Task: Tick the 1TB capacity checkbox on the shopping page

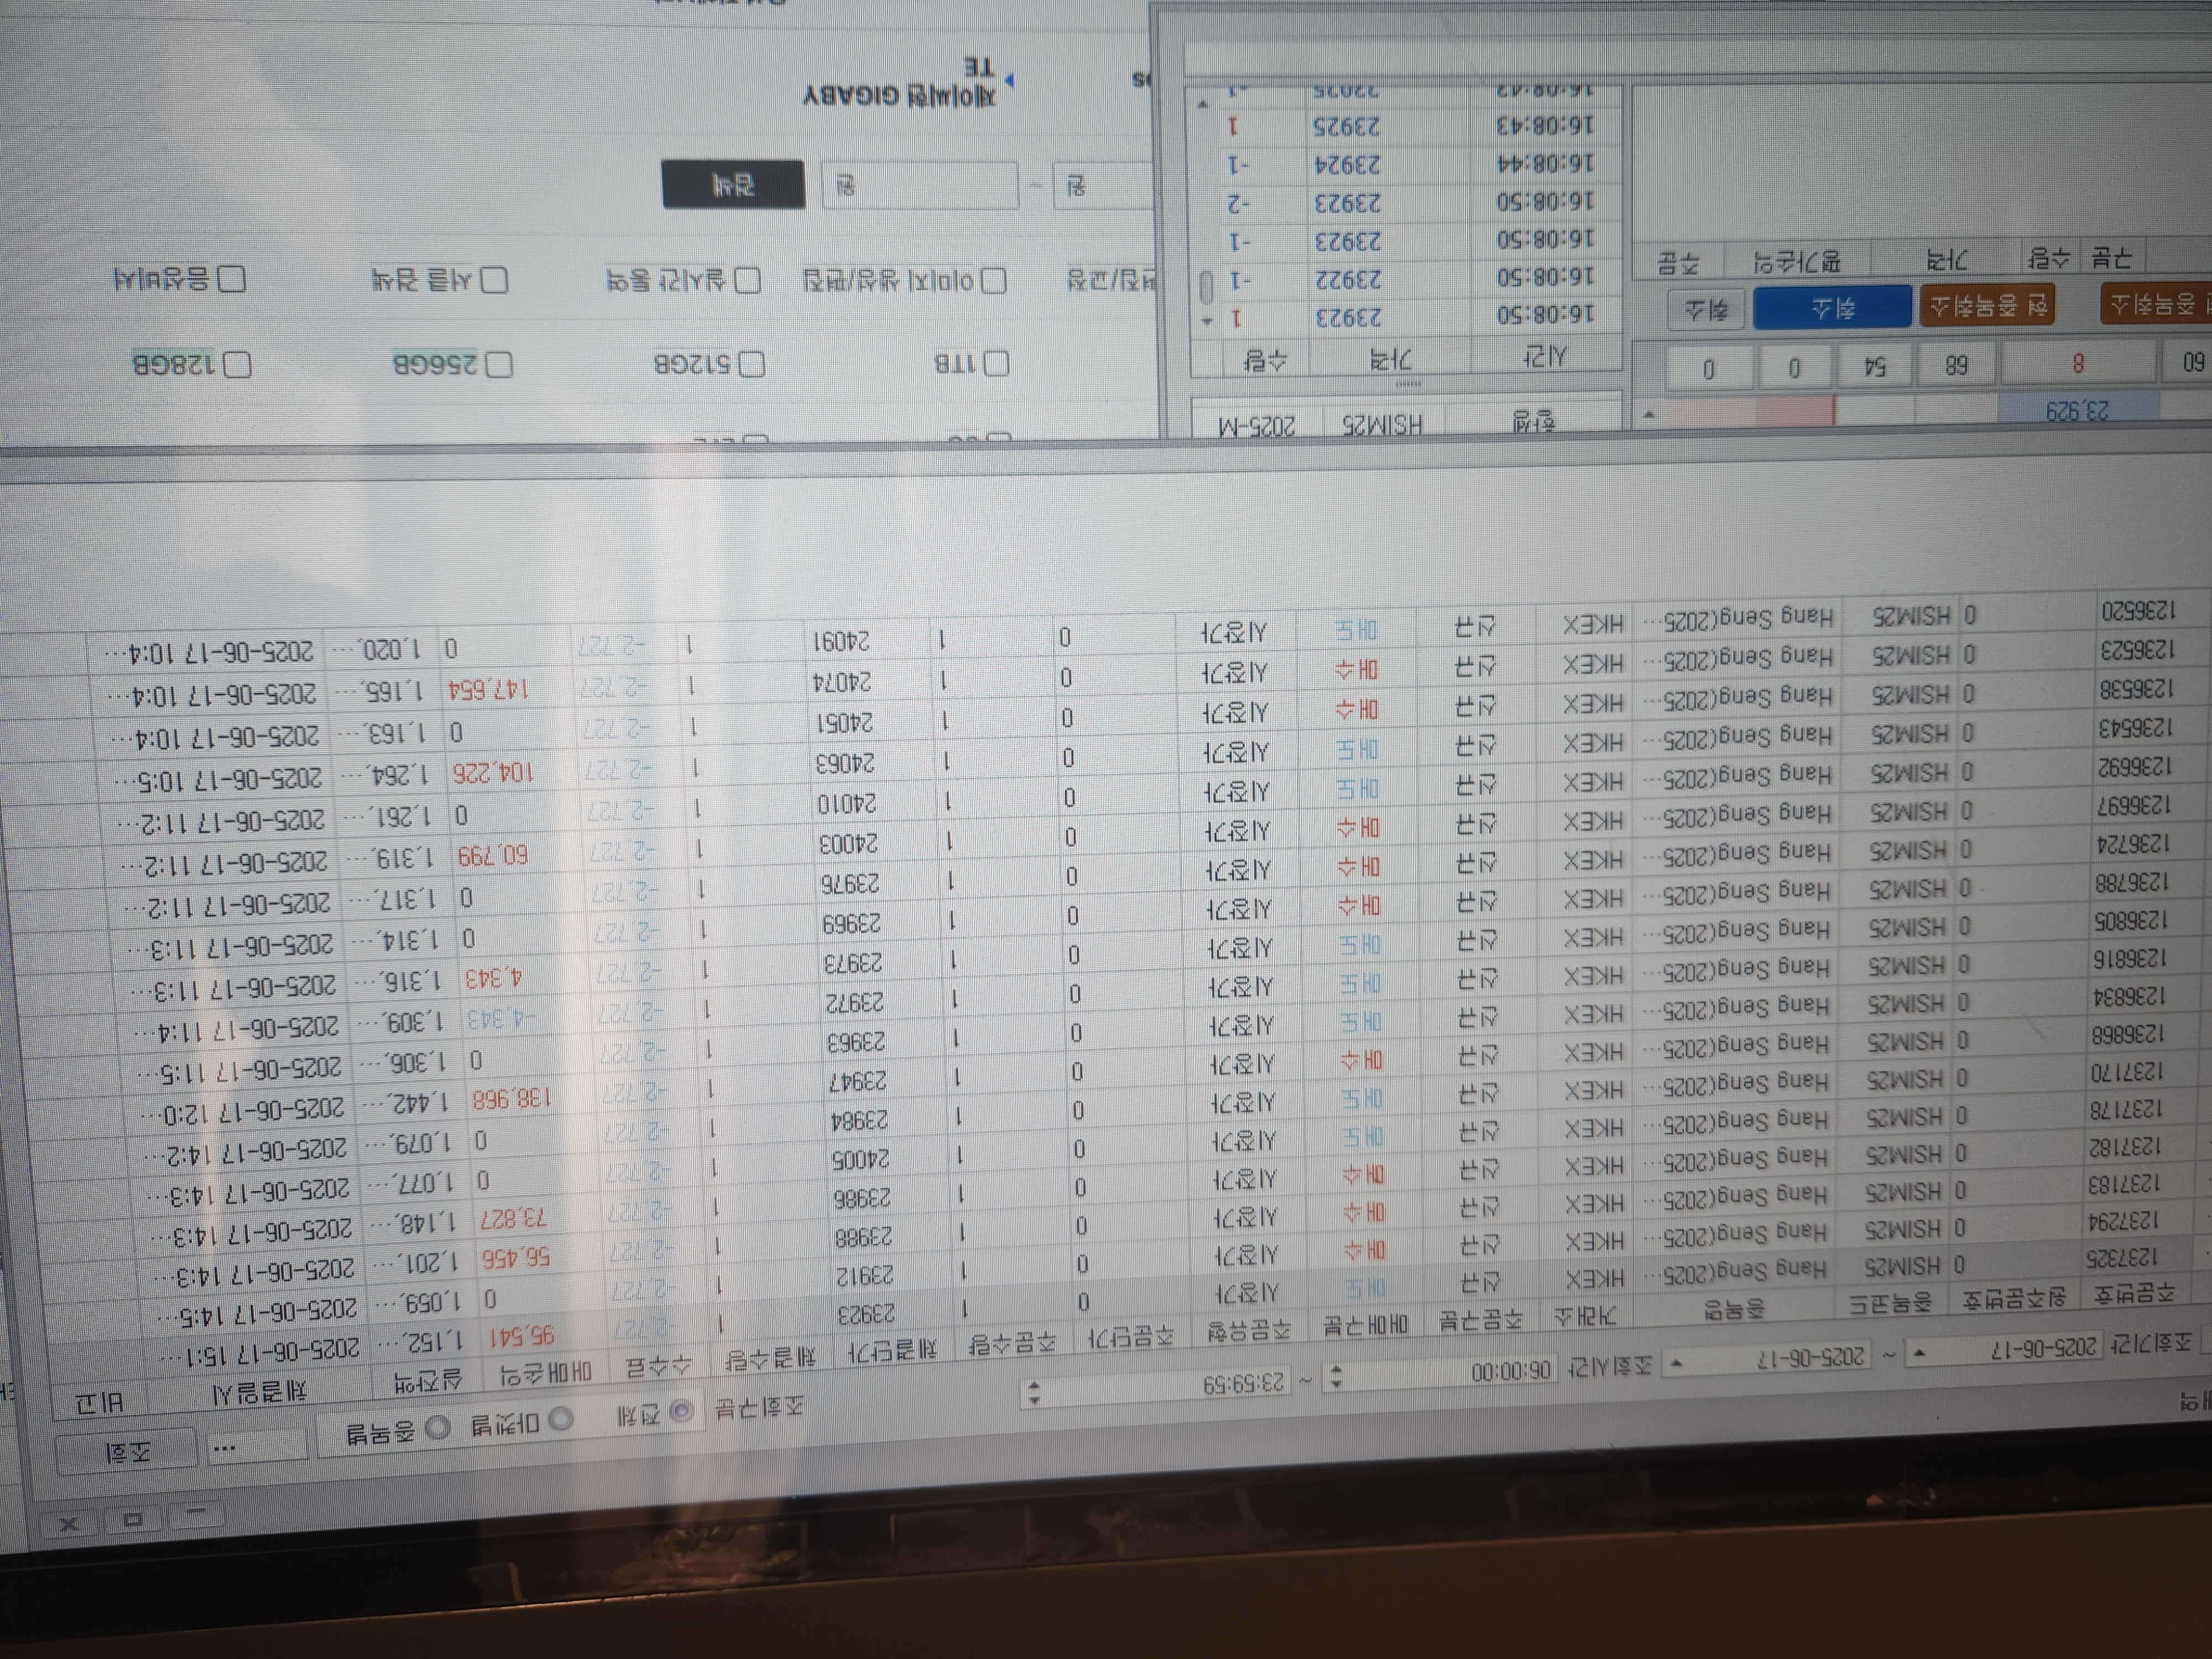Action: (997, 363)
